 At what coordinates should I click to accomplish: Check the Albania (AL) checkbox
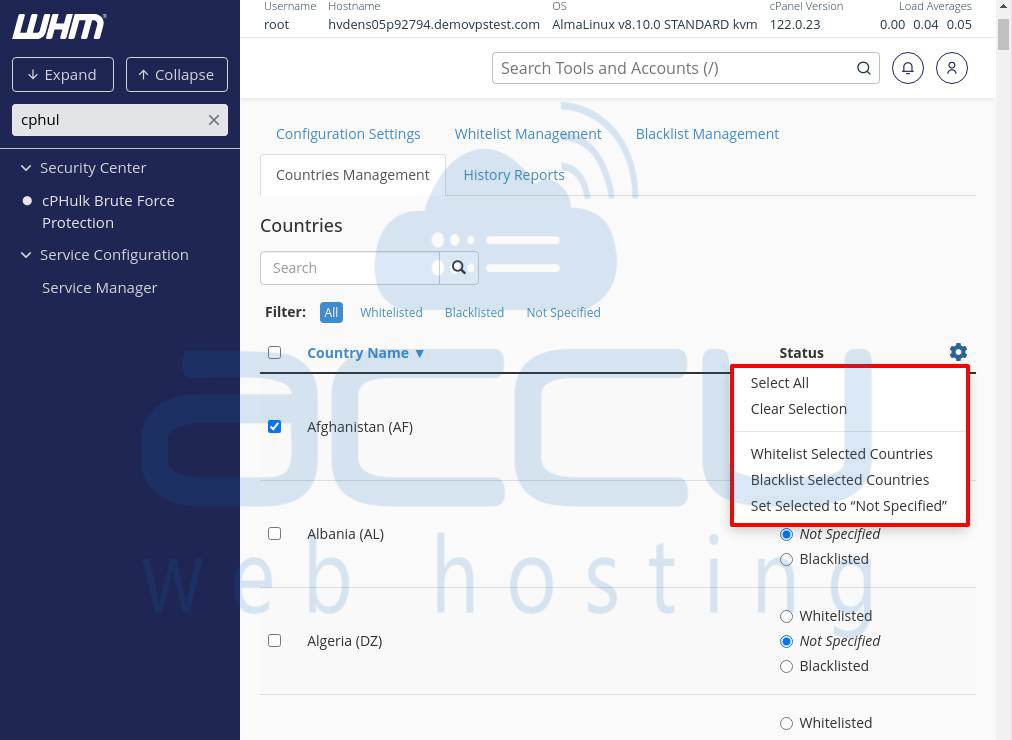(x=274, y=534)
